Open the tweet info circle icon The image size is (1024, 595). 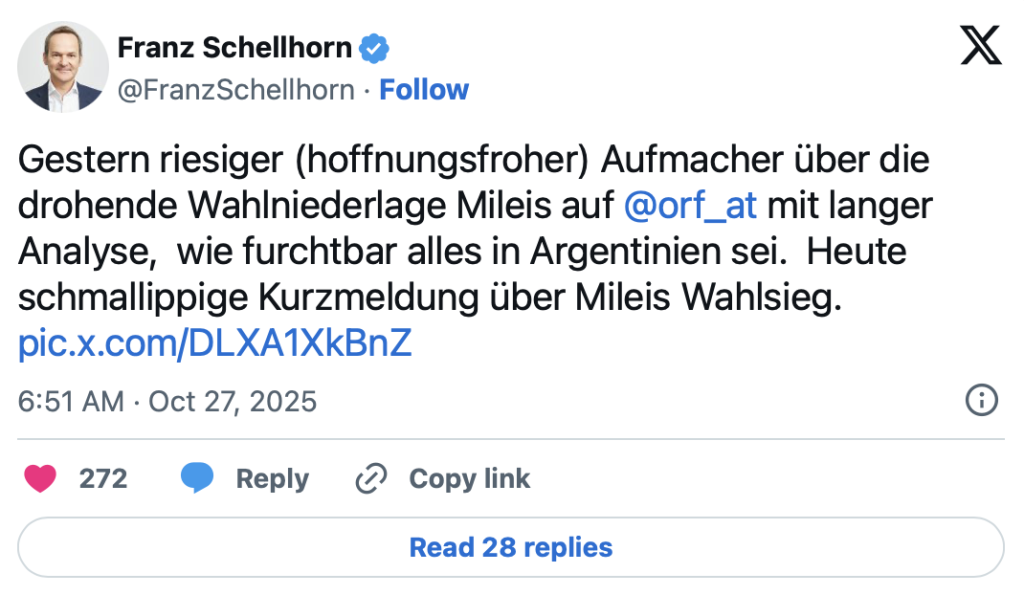(x=981, y=401)
